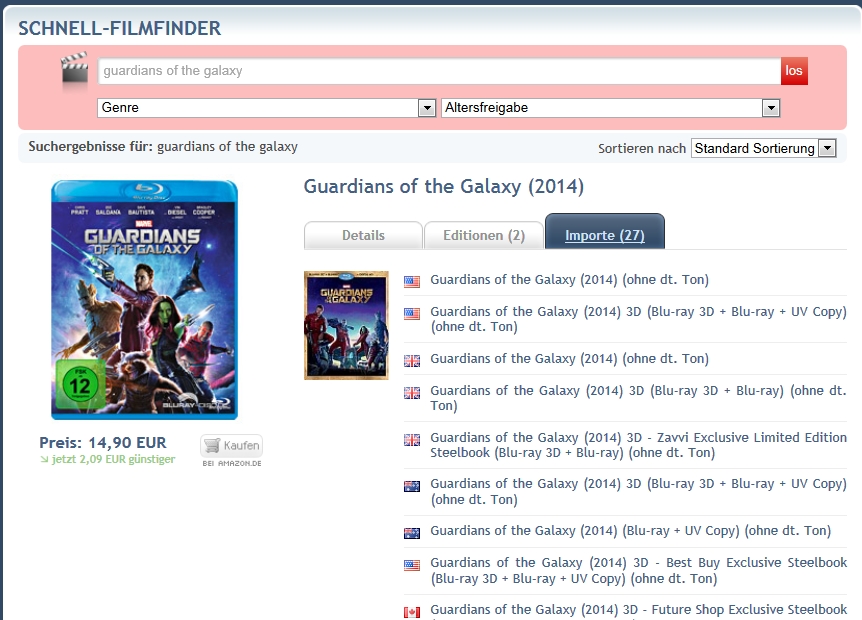862x620 pixels.
Task: Open Australian (Blu-ray + UV Copy) import
Action: pos(631,531)
